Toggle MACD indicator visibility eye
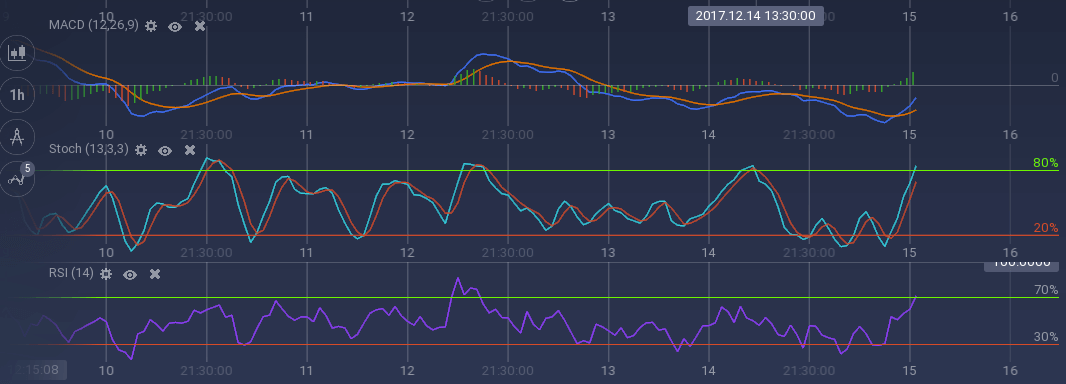The height and width of the screenshot is (384, 1066). tap(175, 26)
